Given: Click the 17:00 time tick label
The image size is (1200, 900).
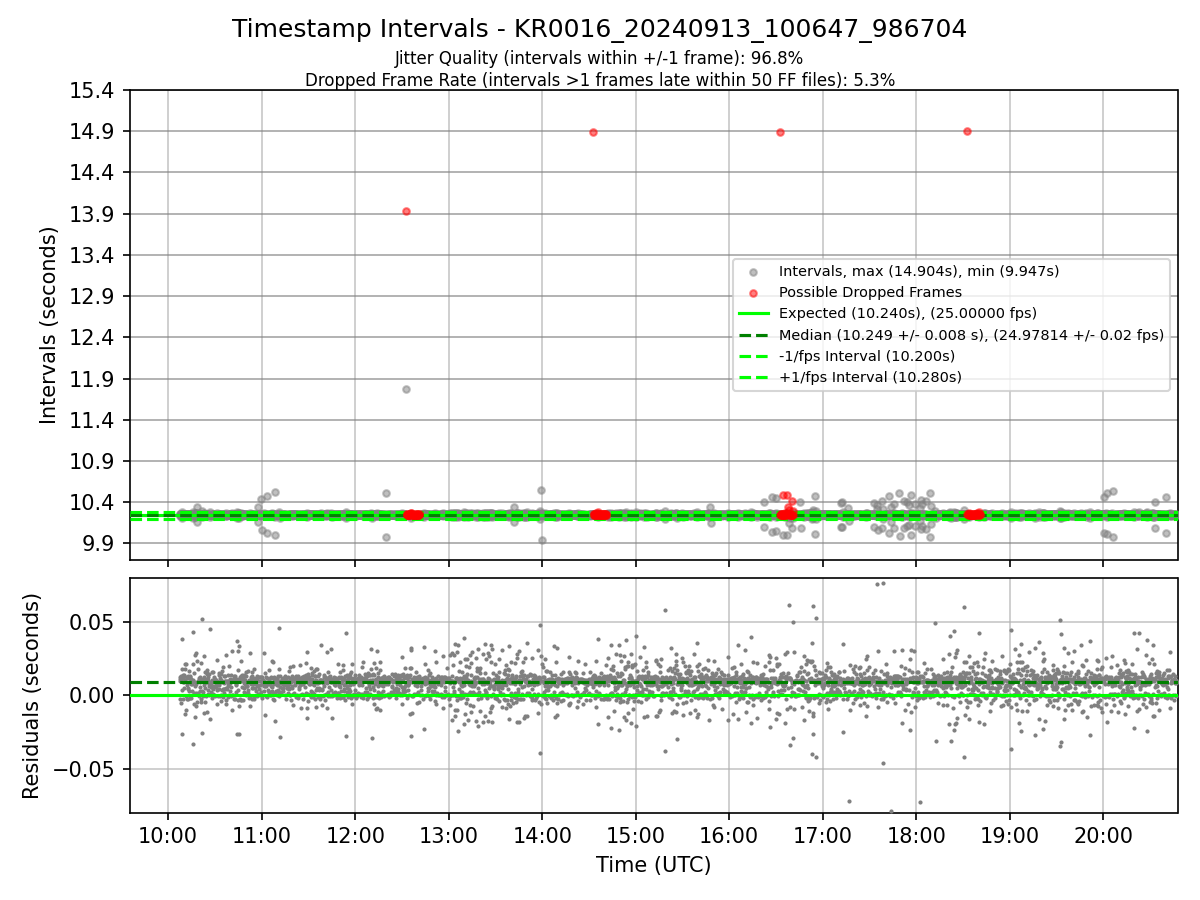Looking at the screenshot, I should (822, 835).
